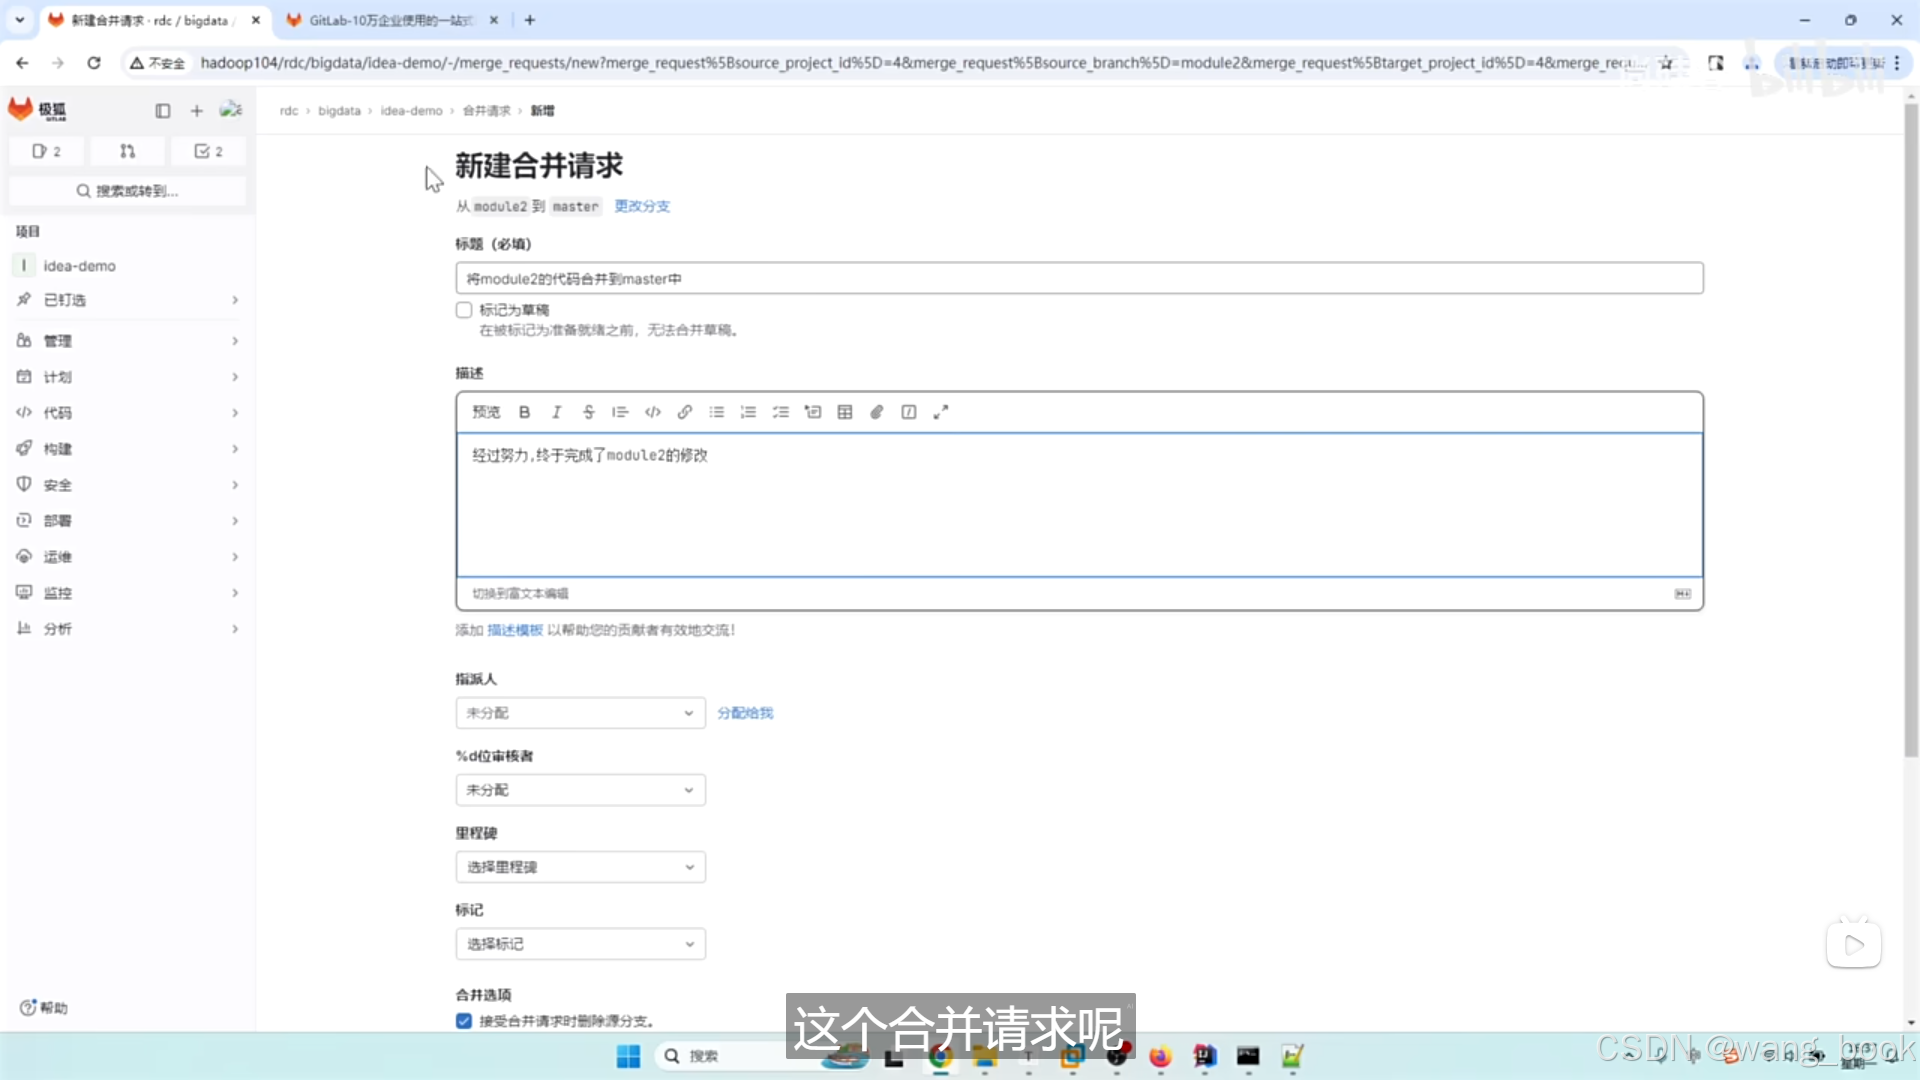Open the 帮助 help menu

tap(44, 1008)
